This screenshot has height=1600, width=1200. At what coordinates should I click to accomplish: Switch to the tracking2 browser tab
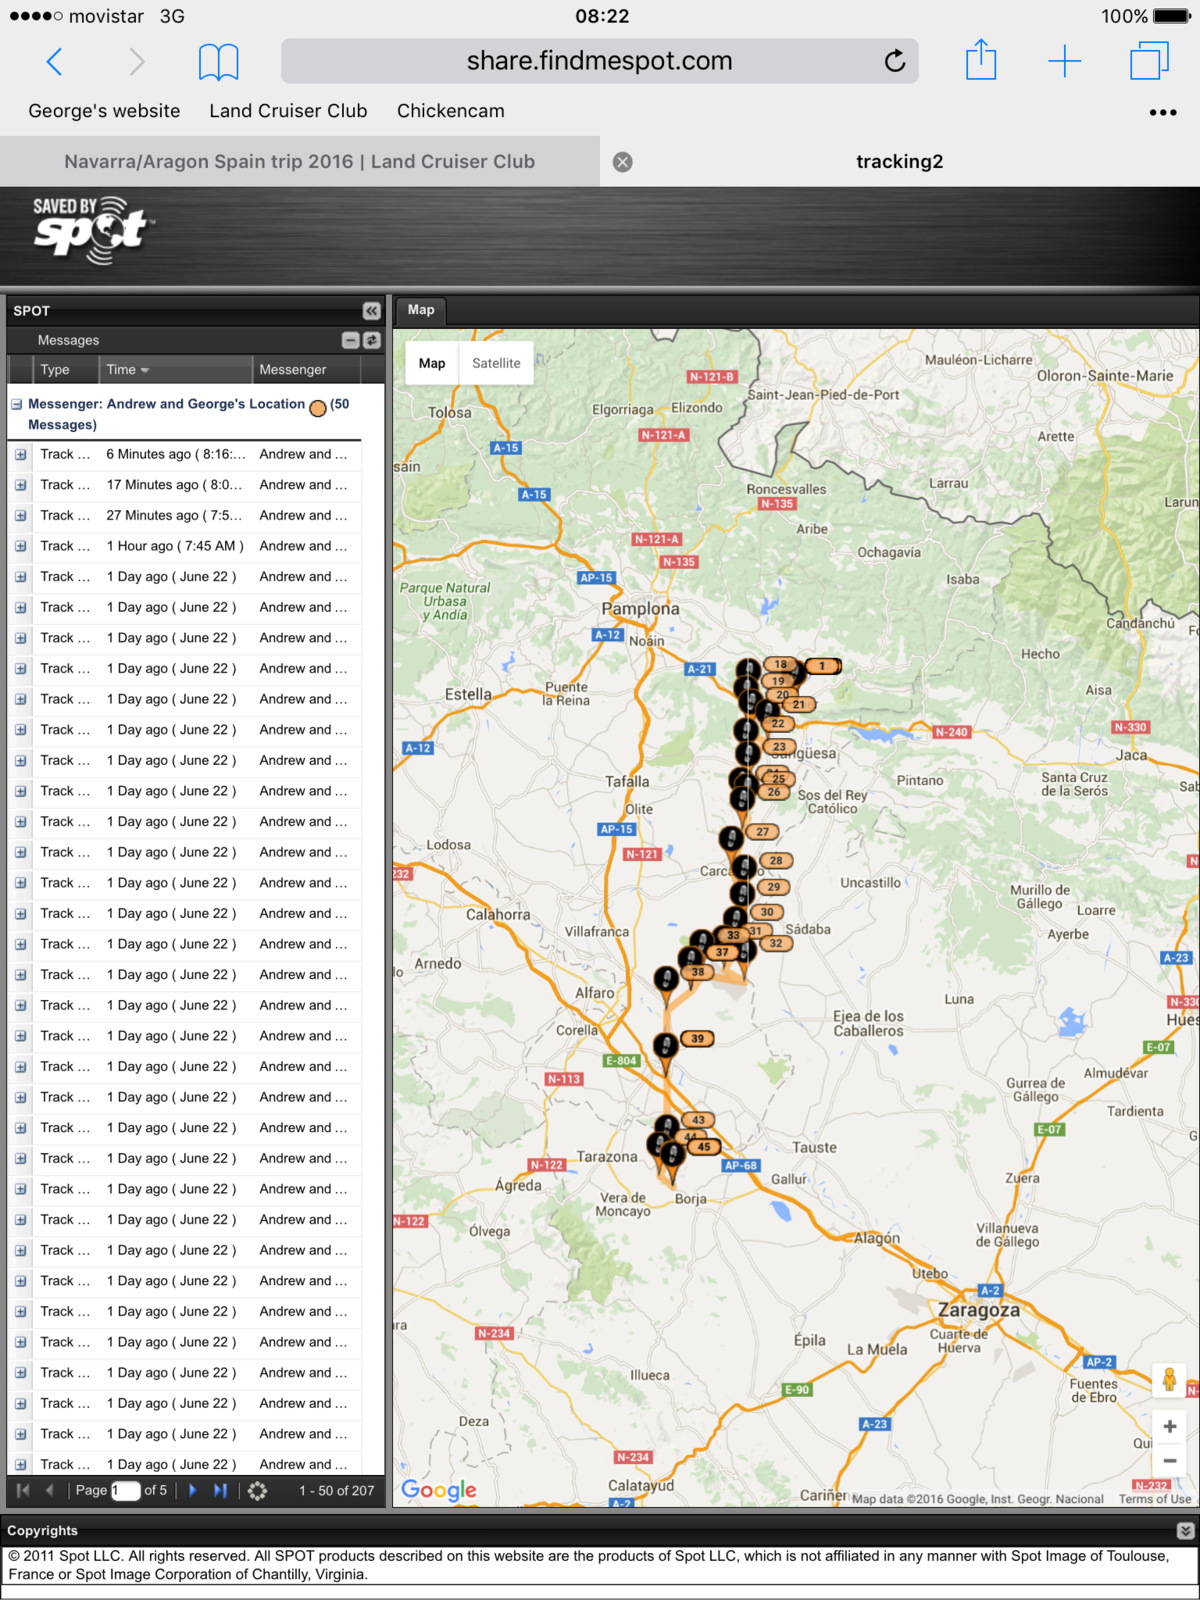tap(900, 162)
